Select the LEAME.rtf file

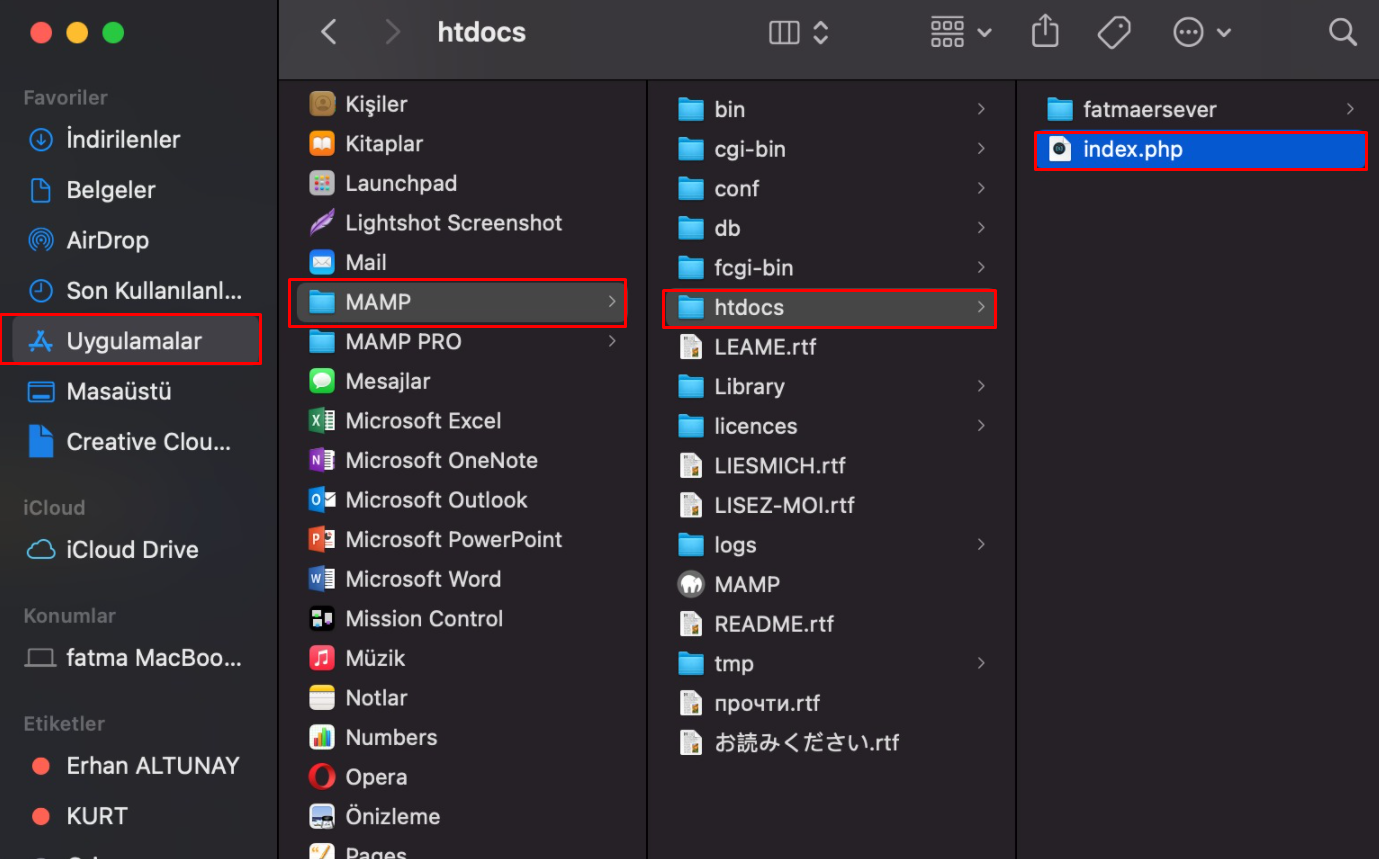pos(830,346)
